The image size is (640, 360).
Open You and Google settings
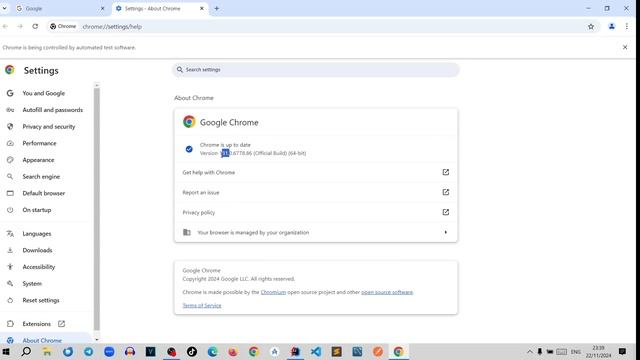(44, 93)
